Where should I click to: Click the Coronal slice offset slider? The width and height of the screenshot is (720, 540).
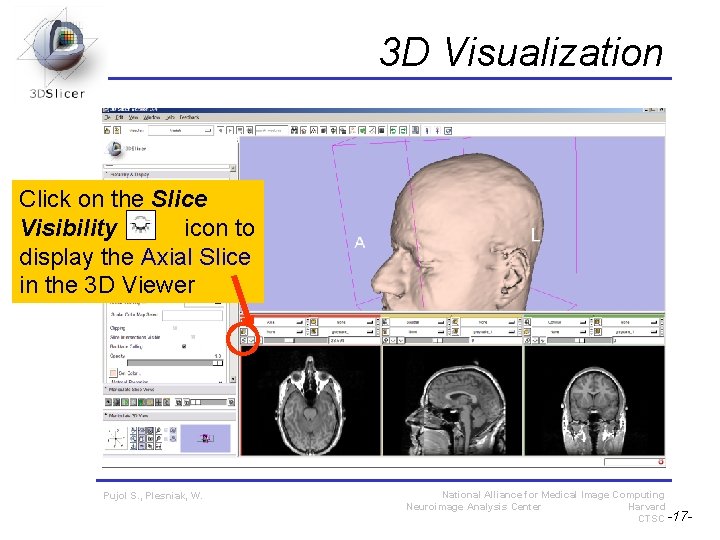(579, 340)
